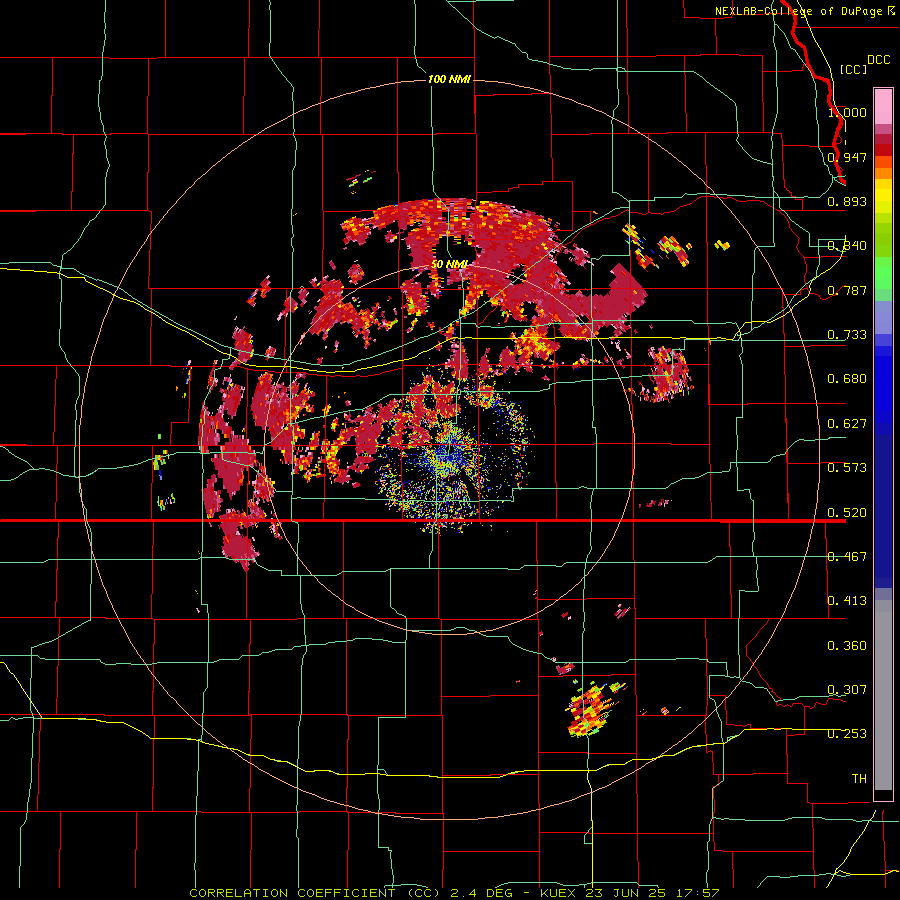Select the 0.840 legend value

pyautogui.click(x=847, y=246)
